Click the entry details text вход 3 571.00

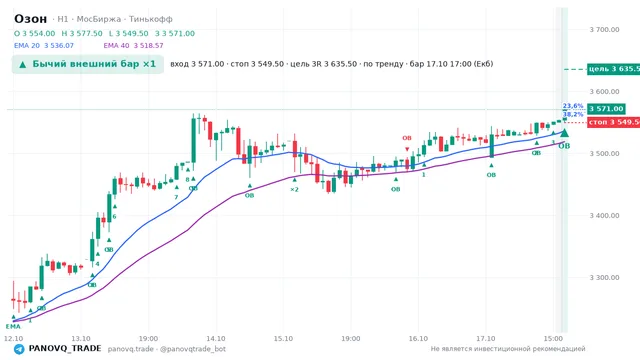[x=197, y=64]
